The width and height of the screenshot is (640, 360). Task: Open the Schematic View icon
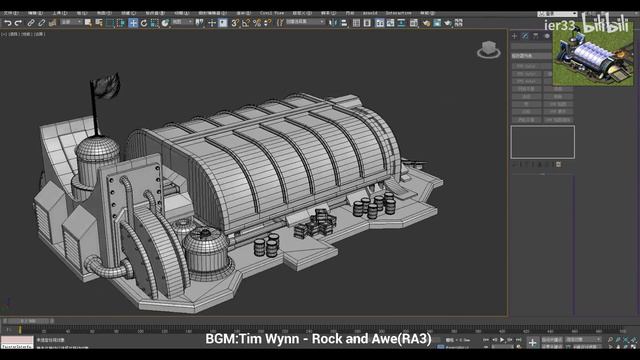(402, 23)
